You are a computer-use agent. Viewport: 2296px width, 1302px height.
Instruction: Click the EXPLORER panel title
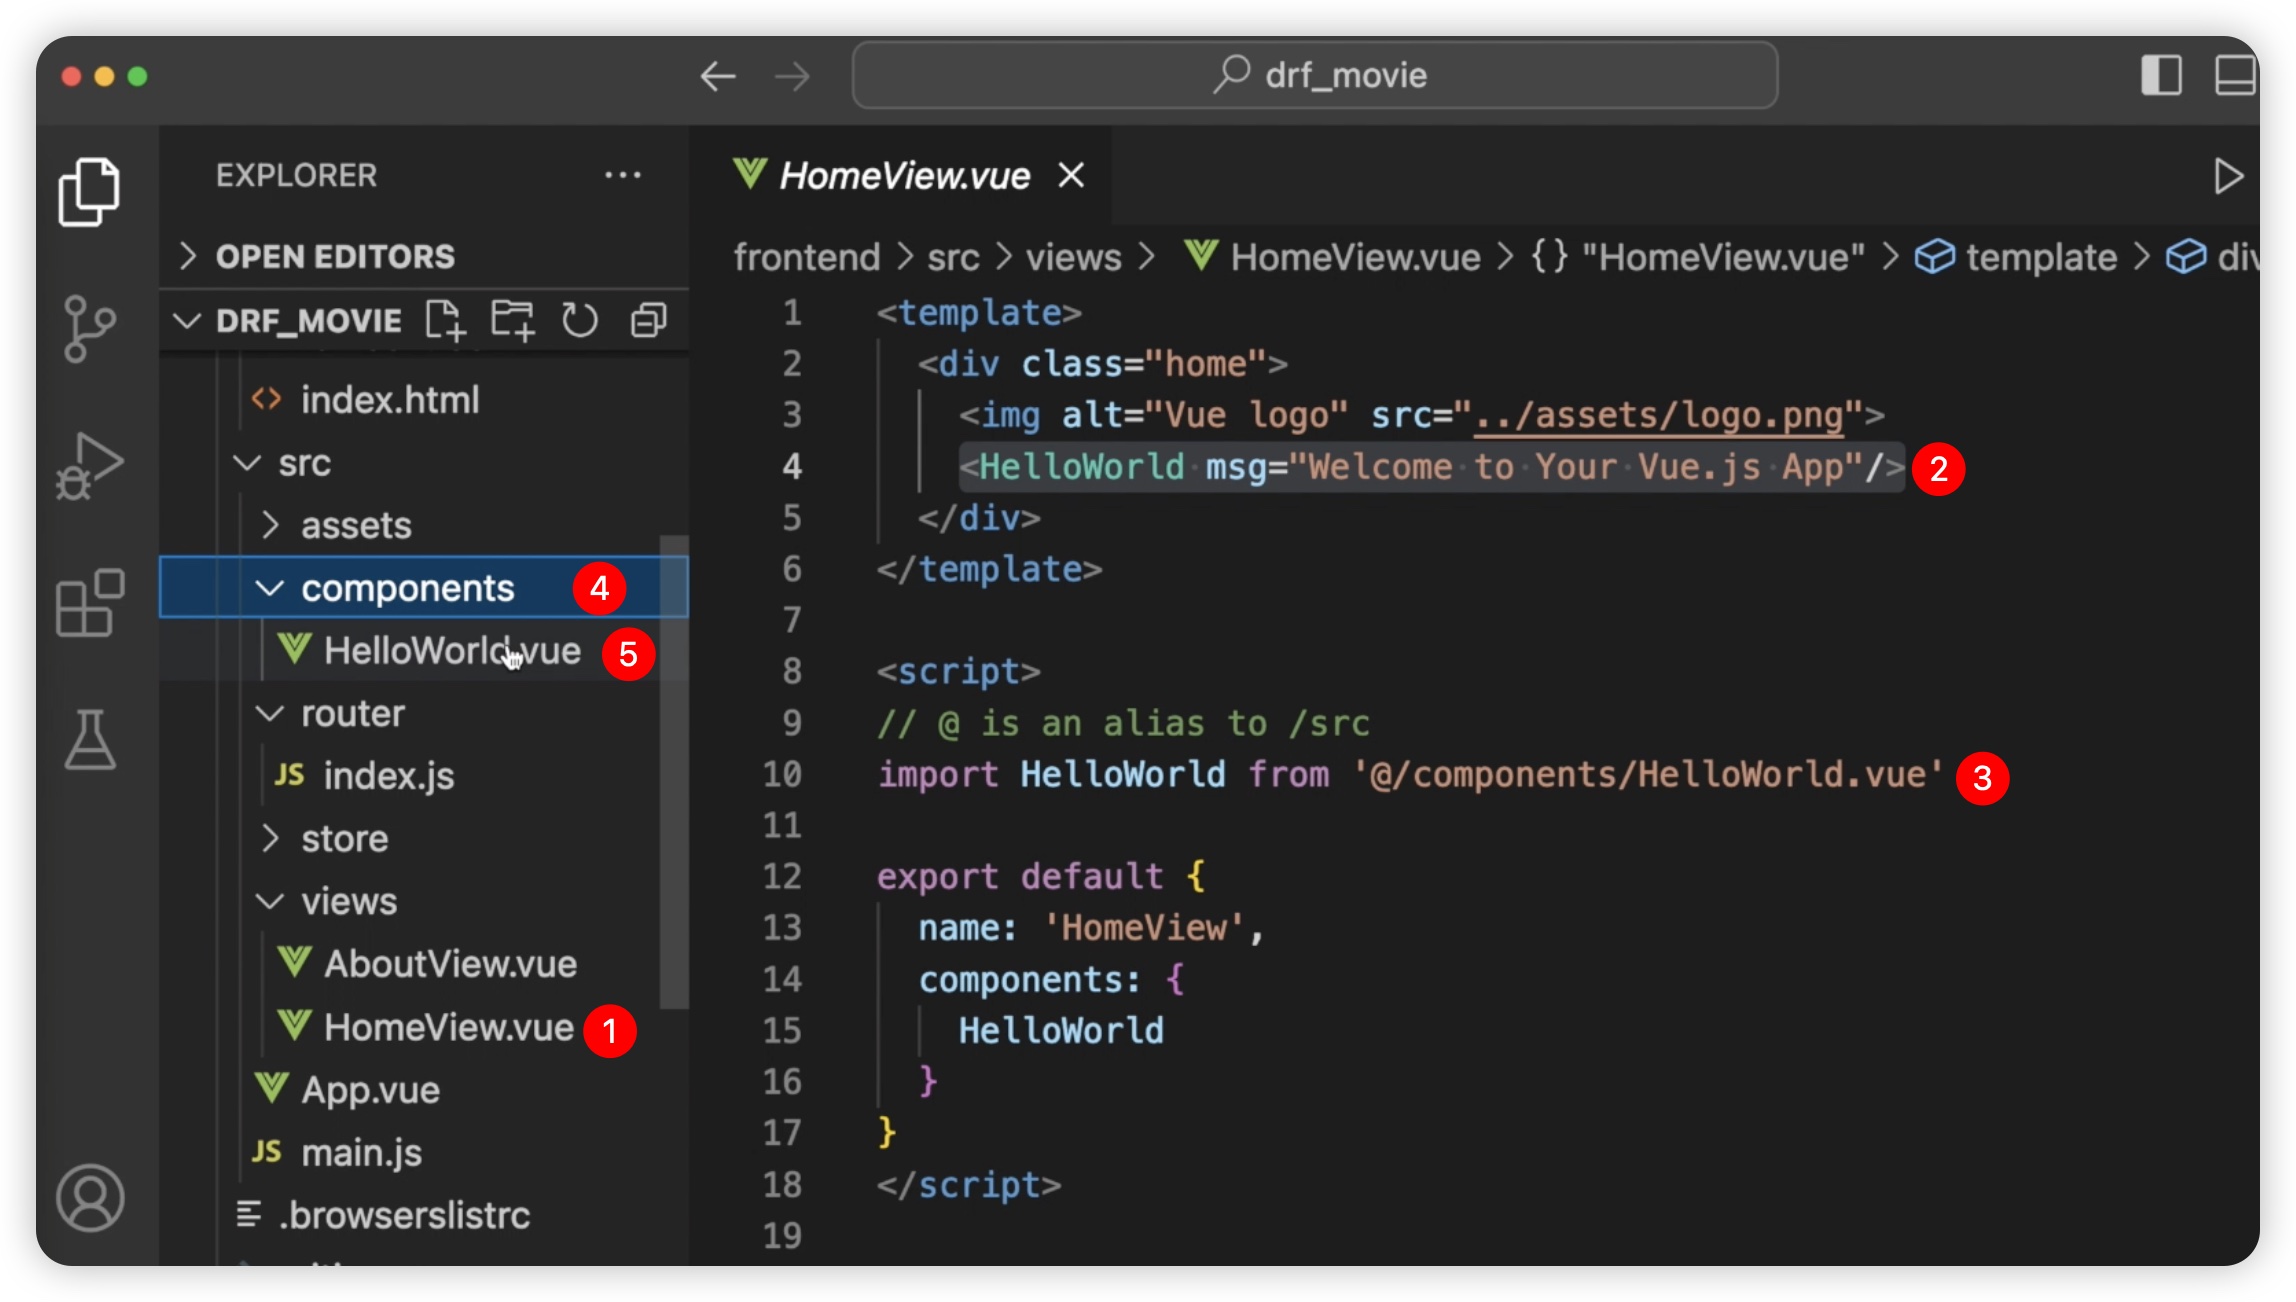point(296,175)
